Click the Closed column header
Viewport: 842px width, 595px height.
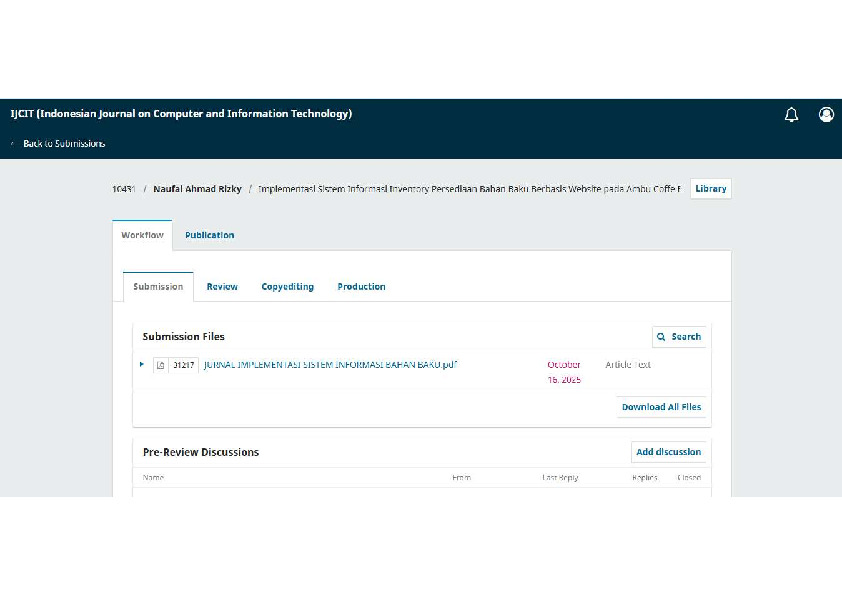click(x=689, y=477)
